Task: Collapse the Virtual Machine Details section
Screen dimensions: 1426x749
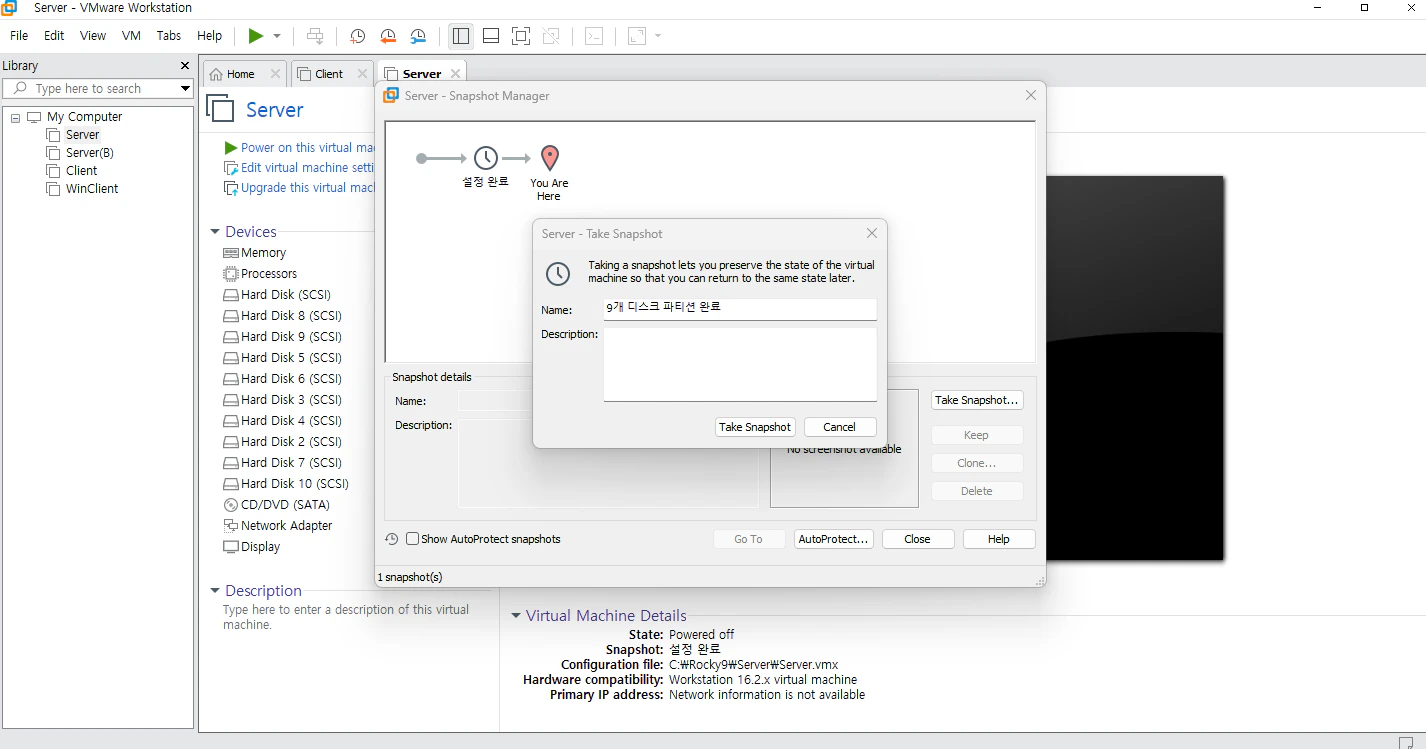Action: [x=516, y=616]
